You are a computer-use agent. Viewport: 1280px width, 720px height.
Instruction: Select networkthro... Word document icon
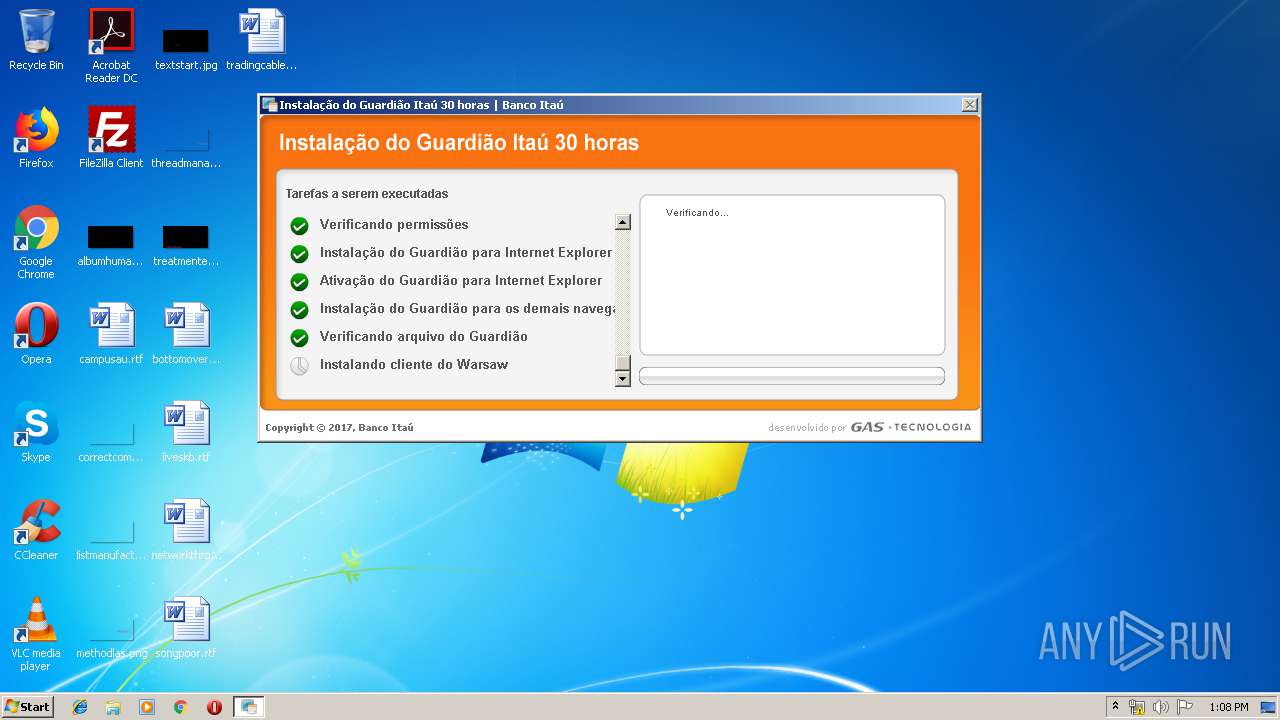[x=186, y=530]
